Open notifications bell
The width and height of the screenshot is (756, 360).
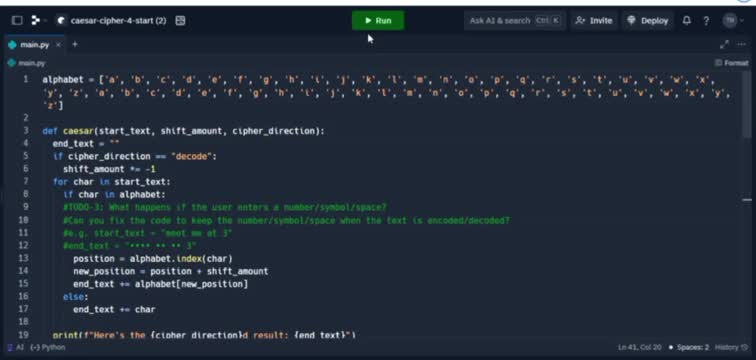point(687,21)
